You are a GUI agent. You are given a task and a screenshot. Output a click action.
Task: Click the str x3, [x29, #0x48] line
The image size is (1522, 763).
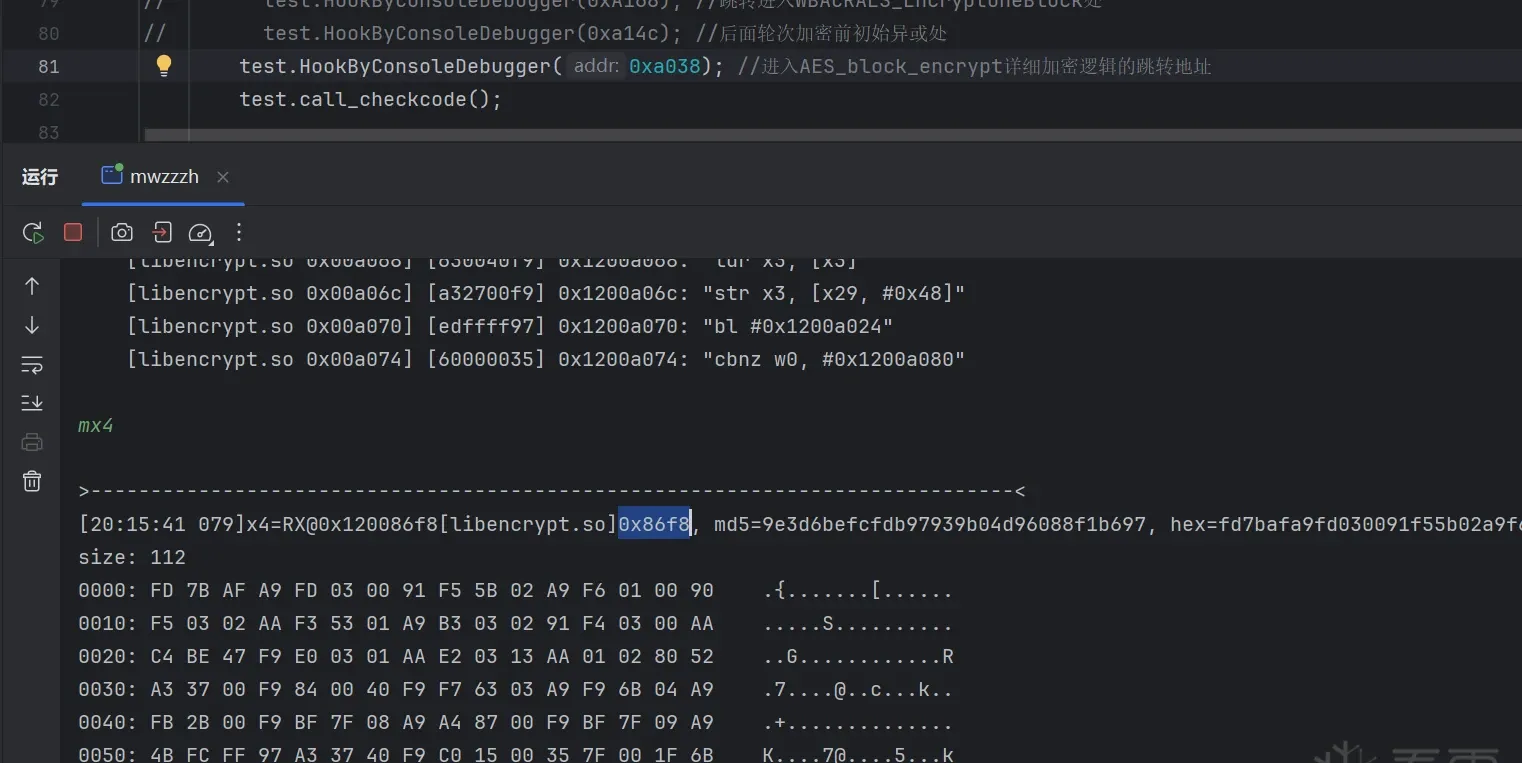tap(546, 293)
